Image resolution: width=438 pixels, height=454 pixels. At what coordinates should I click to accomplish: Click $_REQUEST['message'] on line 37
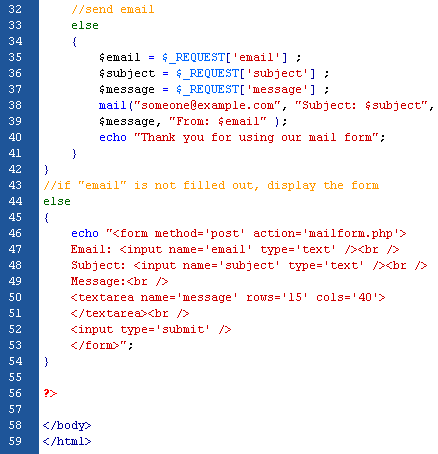[245, 89]
